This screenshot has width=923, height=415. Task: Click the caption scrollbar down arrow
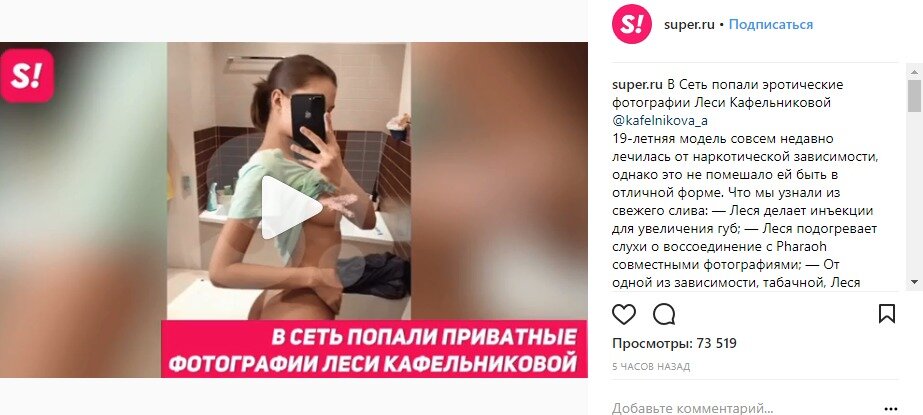(x=914, y=281)
